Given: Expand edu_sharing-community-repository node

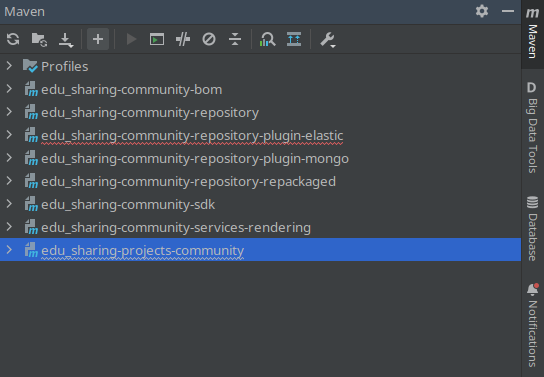Looking at the screenshot, I should click(x=9, y=112).
